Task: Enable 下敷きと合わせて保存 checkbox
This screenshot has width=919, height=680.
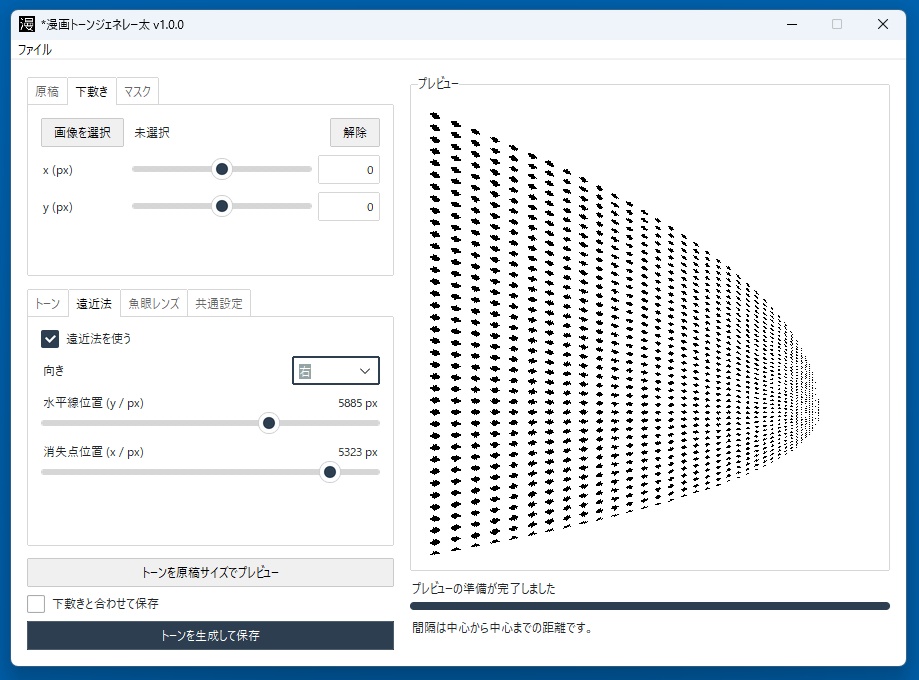Action: [36, 604]
